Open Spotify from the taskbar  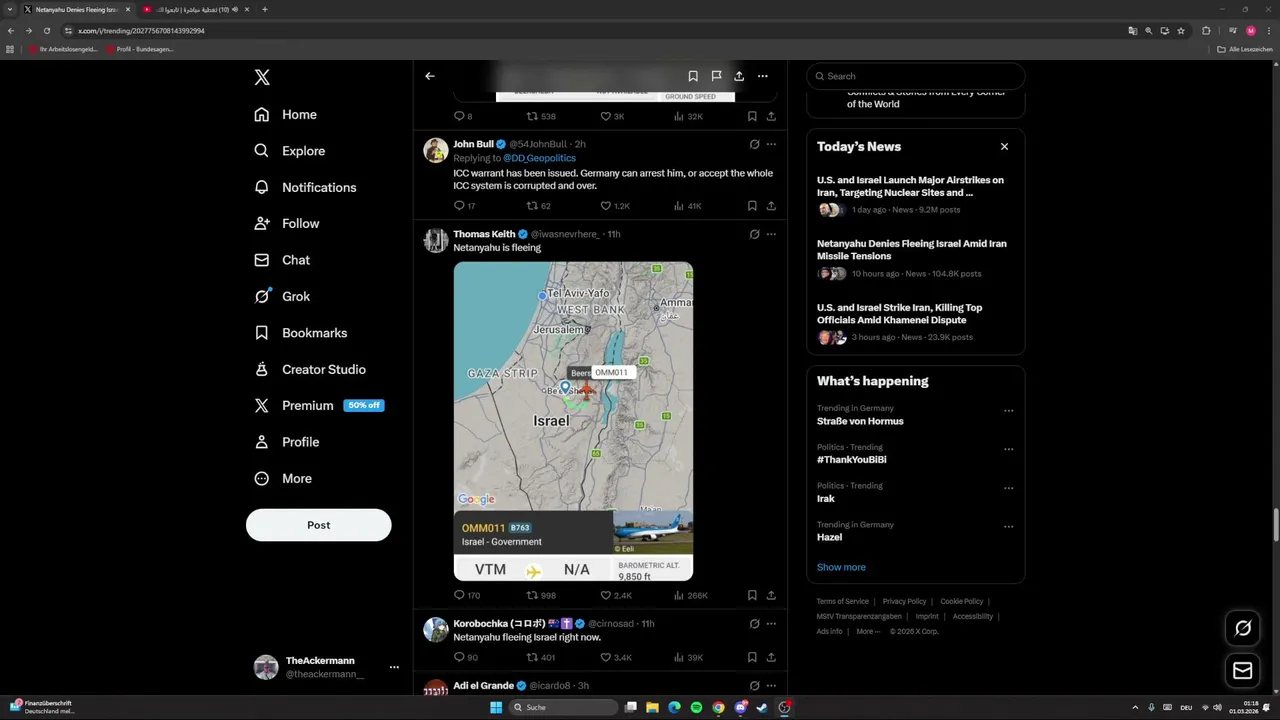[x=696, y=707]
